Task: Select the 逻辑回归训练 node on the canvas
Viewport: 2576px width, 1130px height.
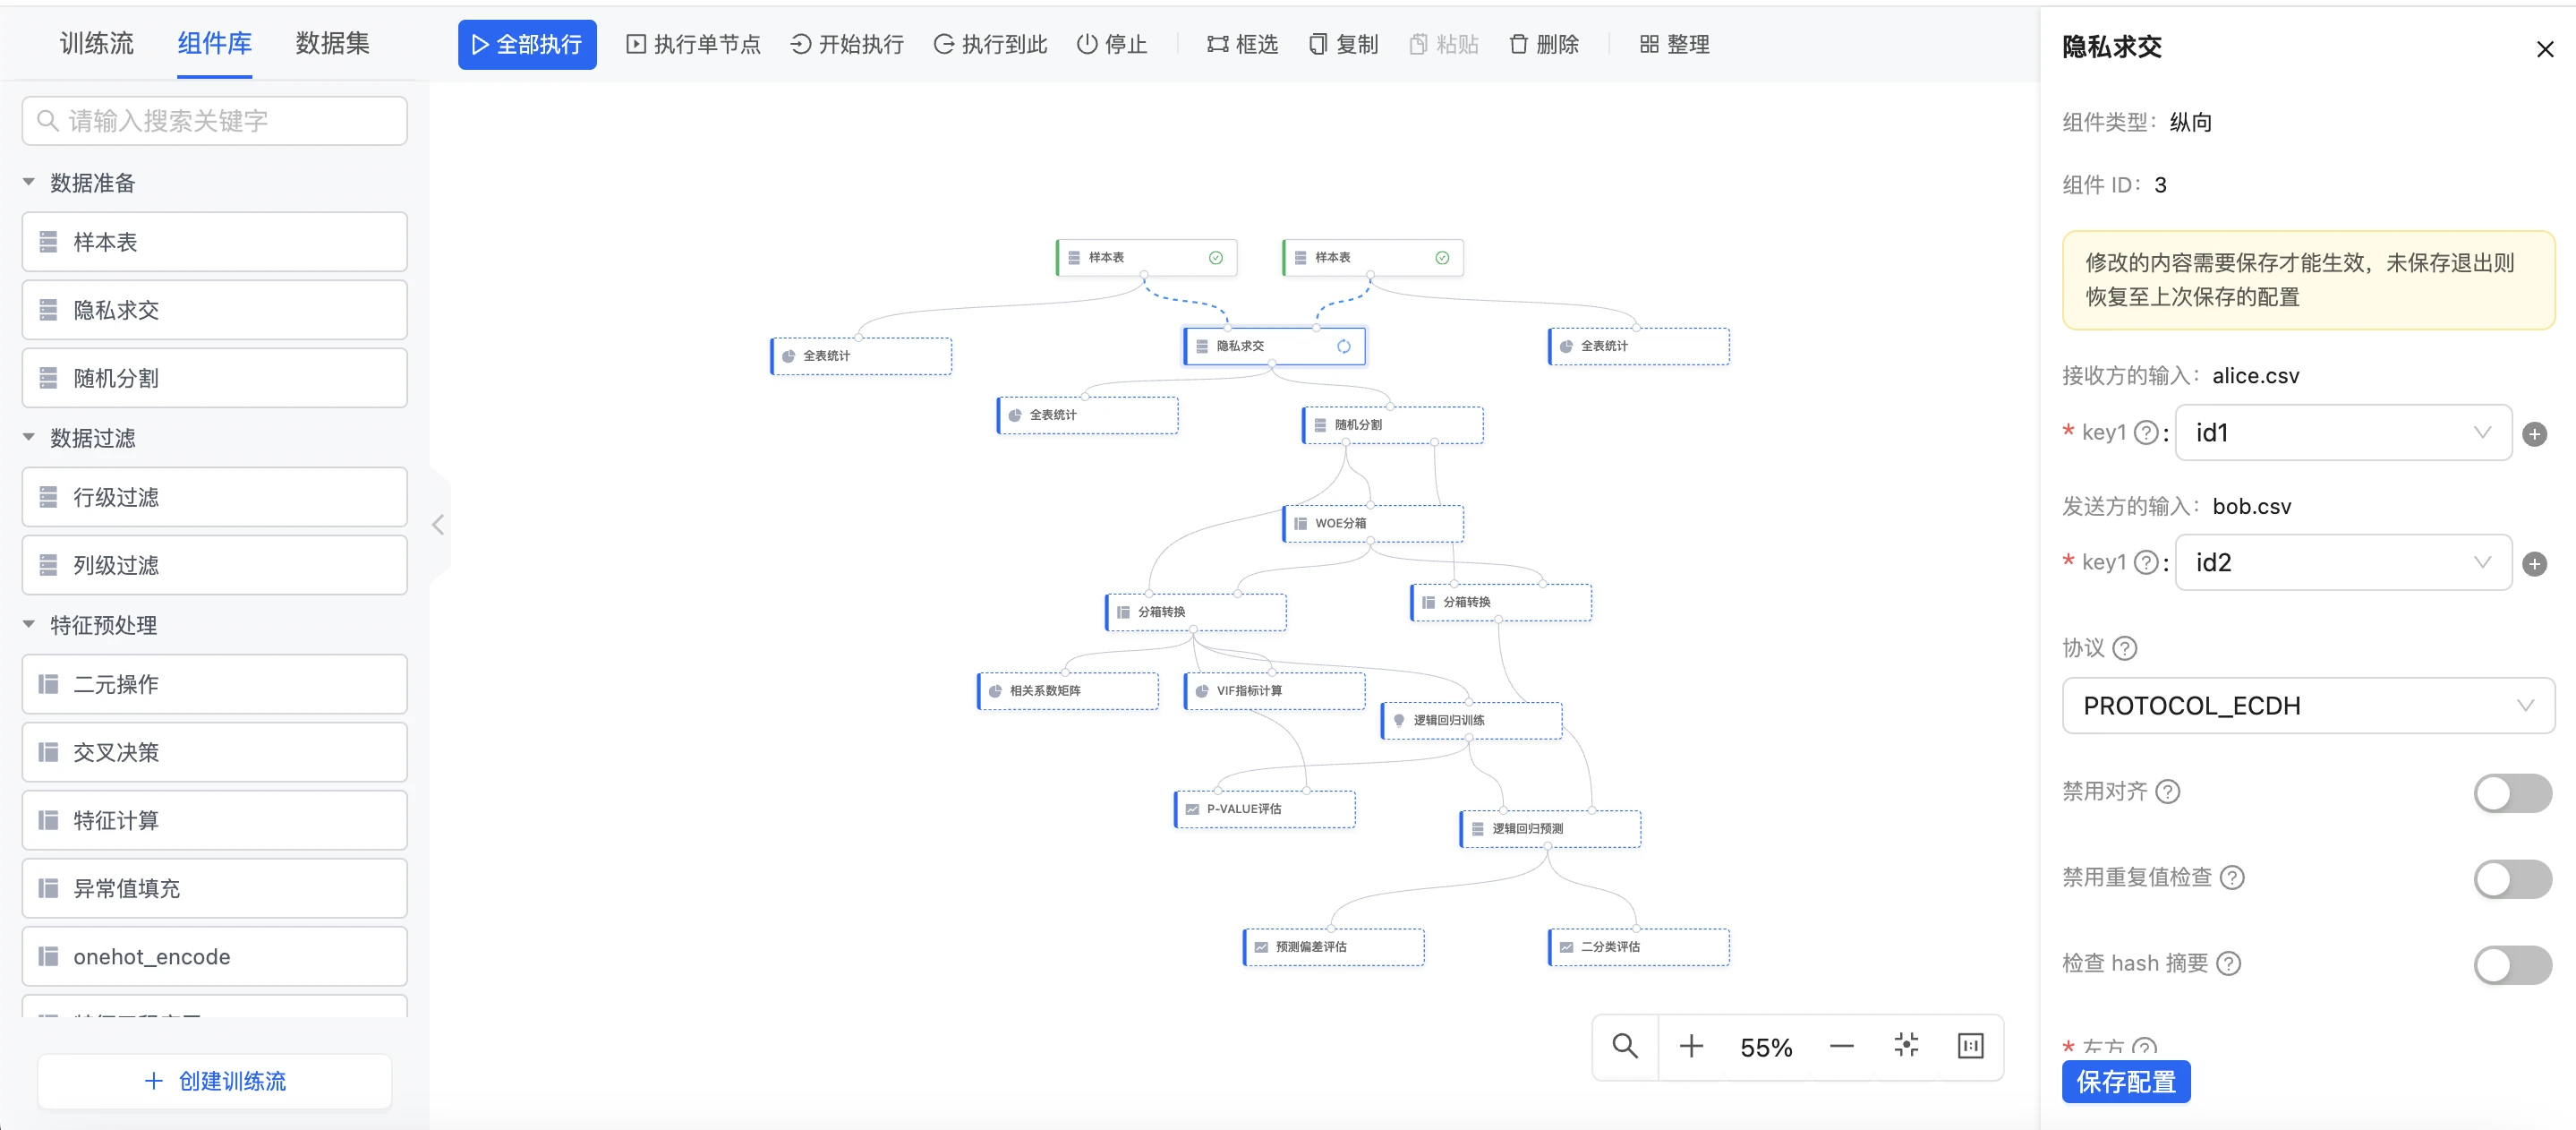Action: point(1471,720)
